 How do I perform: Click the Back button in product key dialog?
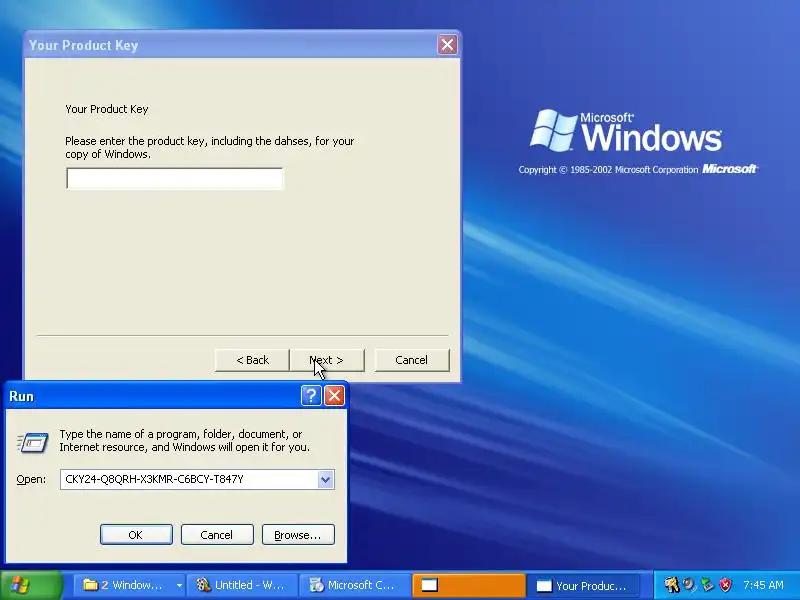point(252,360)
